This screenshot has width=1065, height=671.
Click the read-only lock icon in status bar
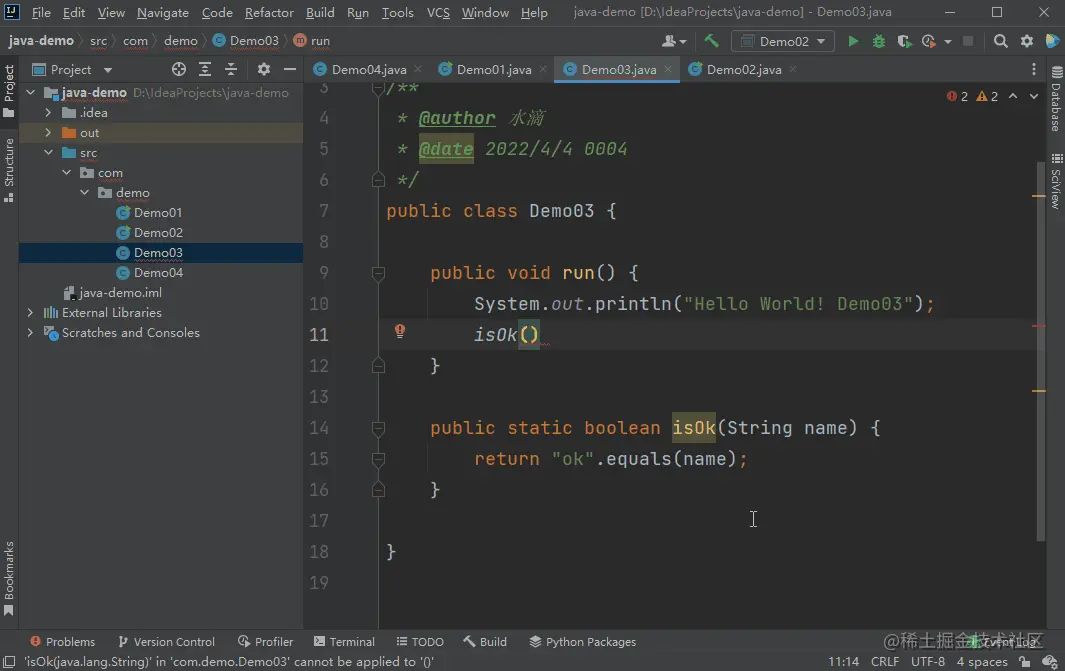(x=1025, y=661)
